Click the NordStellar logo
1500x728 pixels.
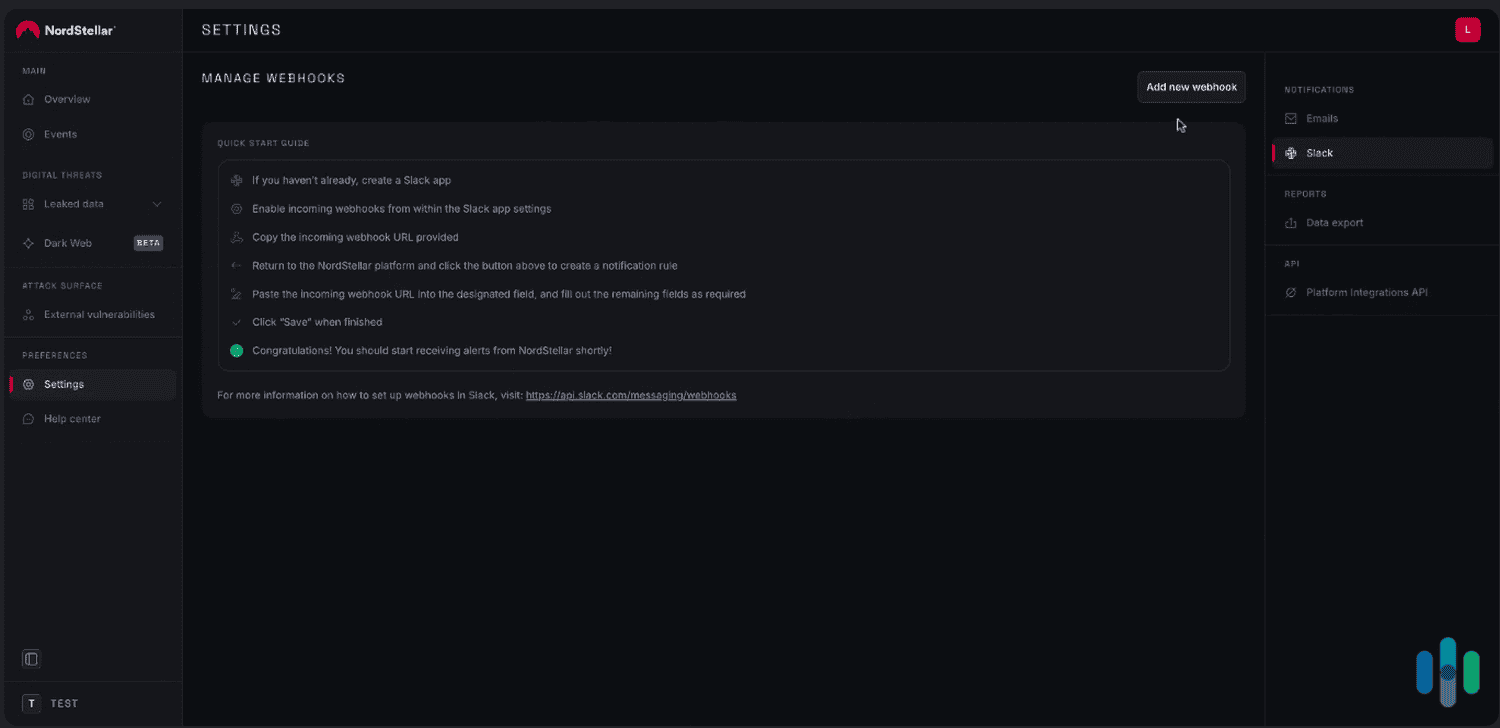coord(66,30)
